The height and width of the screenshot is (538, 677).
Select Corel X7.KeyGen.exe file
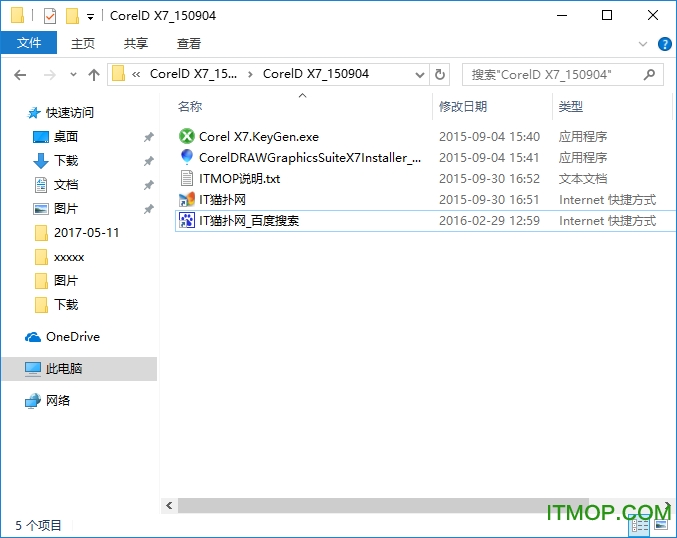[259, 136]
